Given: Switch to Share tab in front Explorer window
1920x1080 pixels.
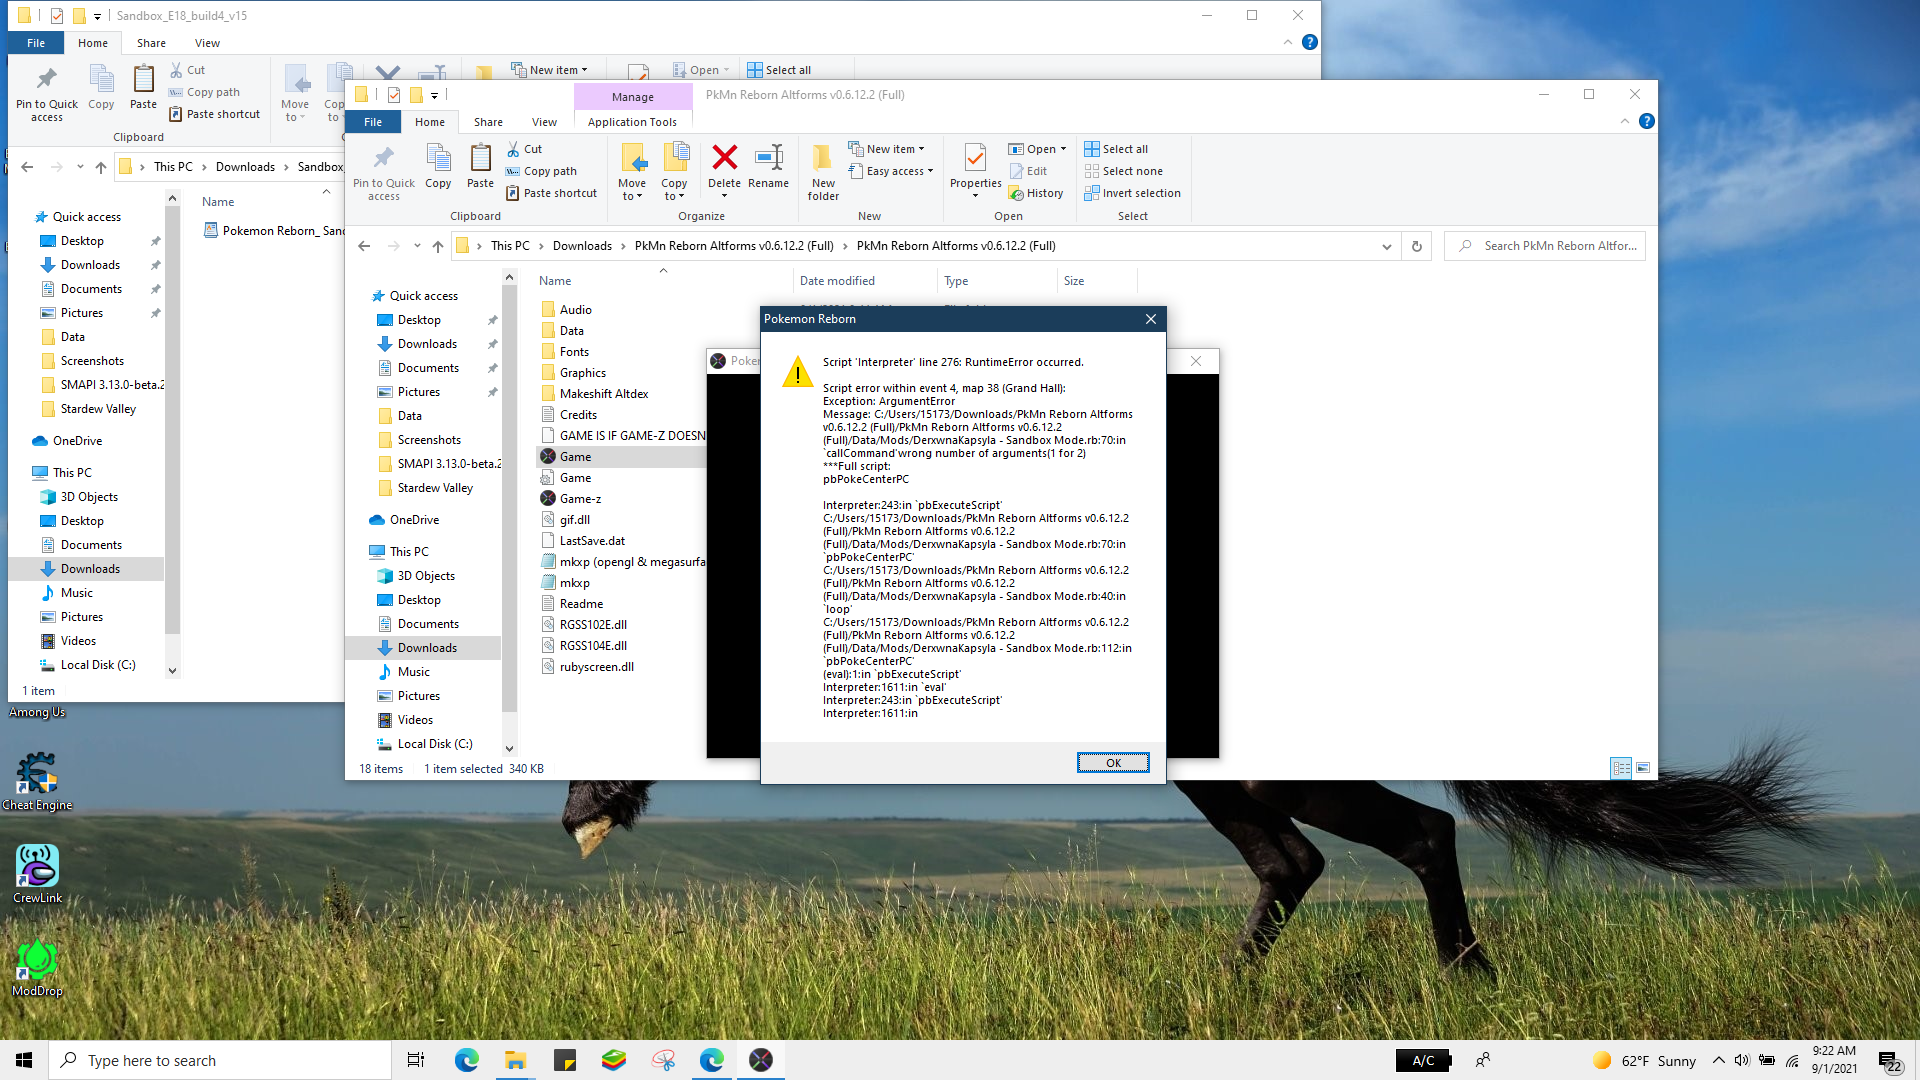Looking at the screenshot, I should click(488, 122).
